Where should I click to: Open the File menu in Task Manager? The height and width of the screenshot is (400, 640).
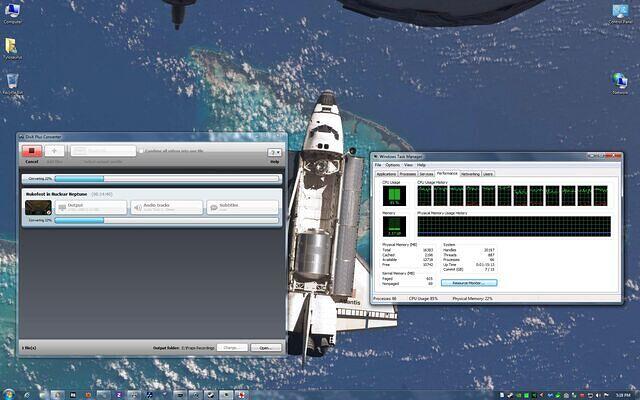[378, 165]
